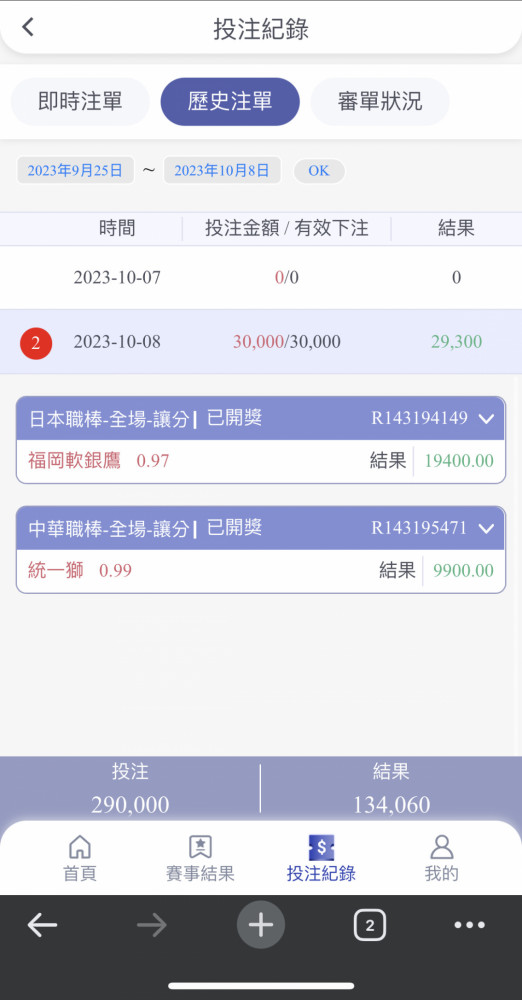The image size is (522, 1000).
Task: Change start date 2023年9月25日
Action: pyautogui.click(x=75, y=170)
